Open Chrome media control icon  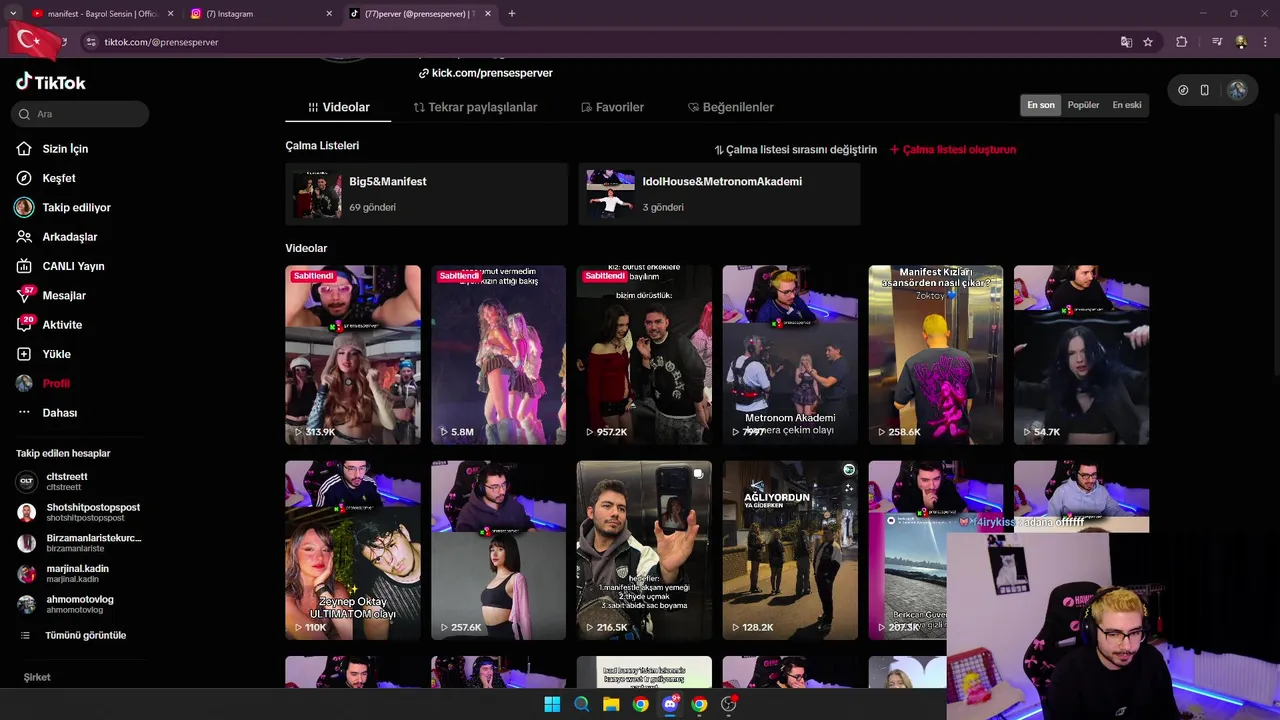(1217, 42)
